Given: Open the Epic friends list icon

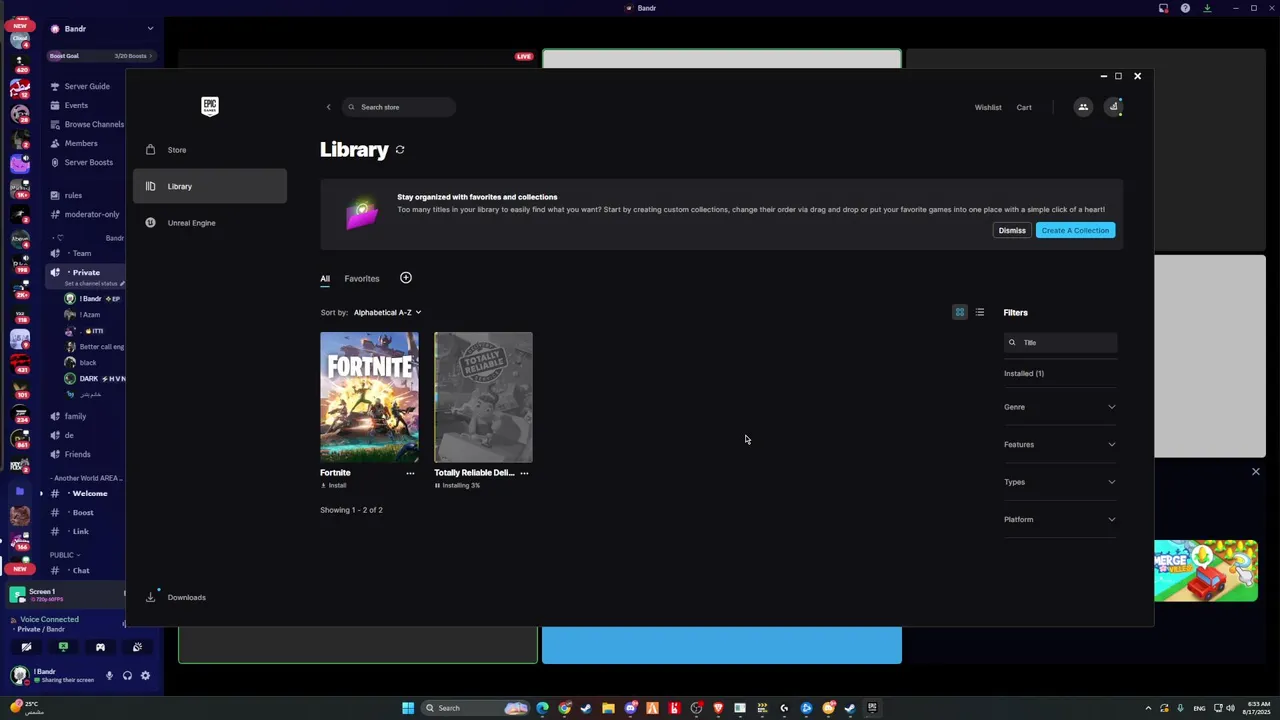Looking at the screenshot, I should point(1083,107).
